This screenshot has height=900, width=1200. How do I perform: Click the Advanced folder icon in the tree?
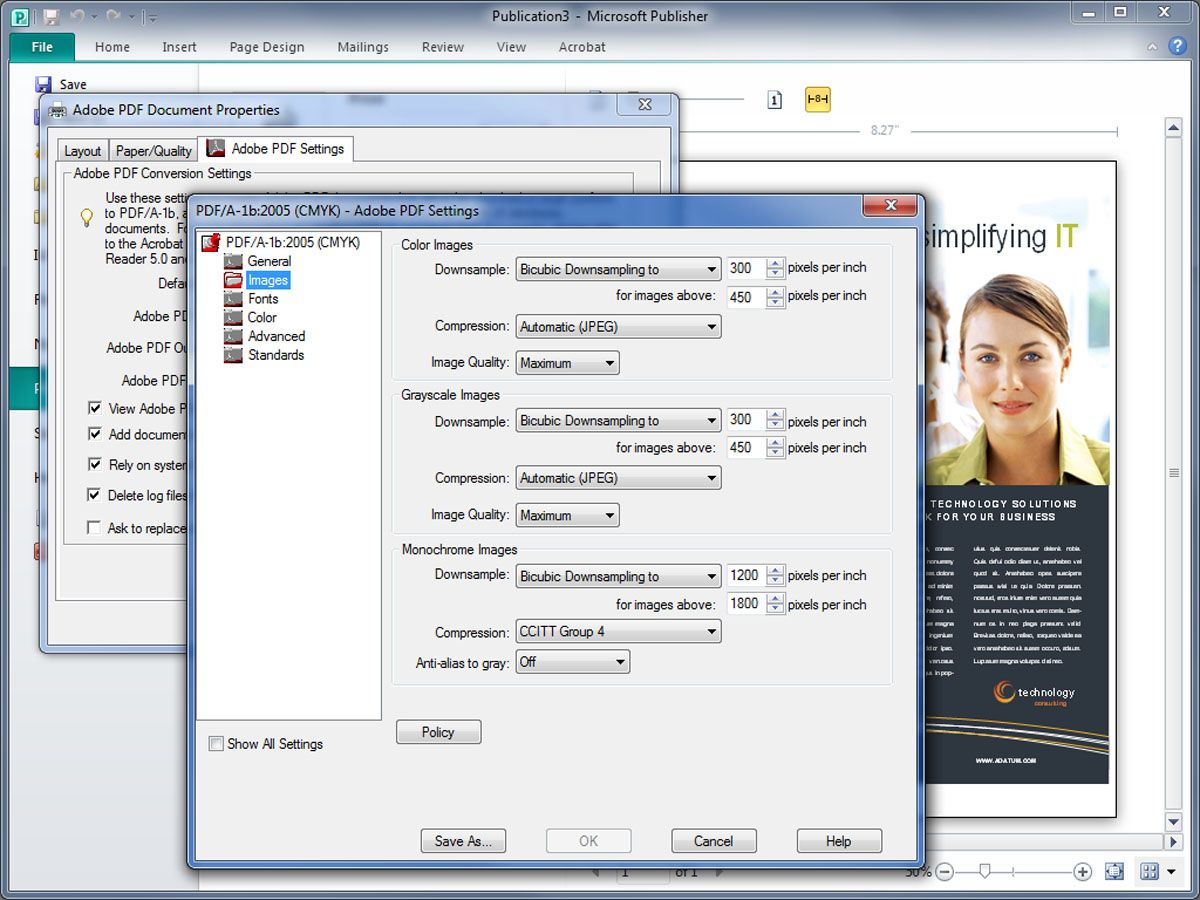pos(233,336)
